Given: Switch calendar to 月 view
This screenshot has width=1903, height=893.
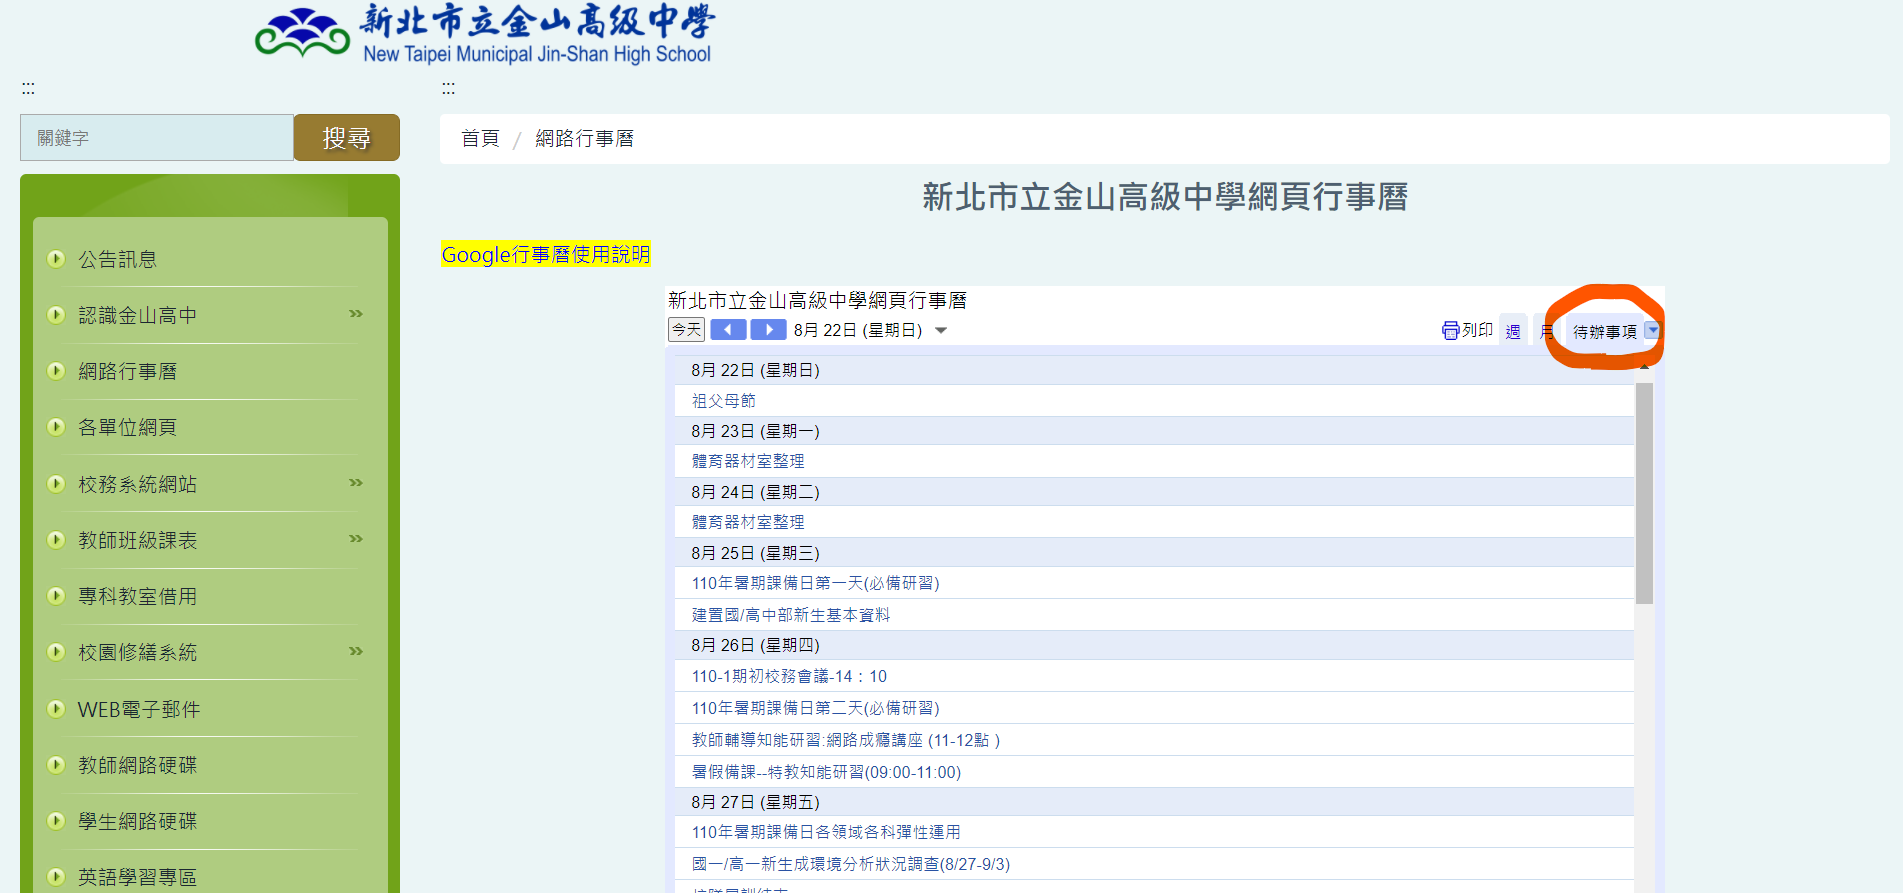Looking at the screenshot, I should [x=1546, y=331].
